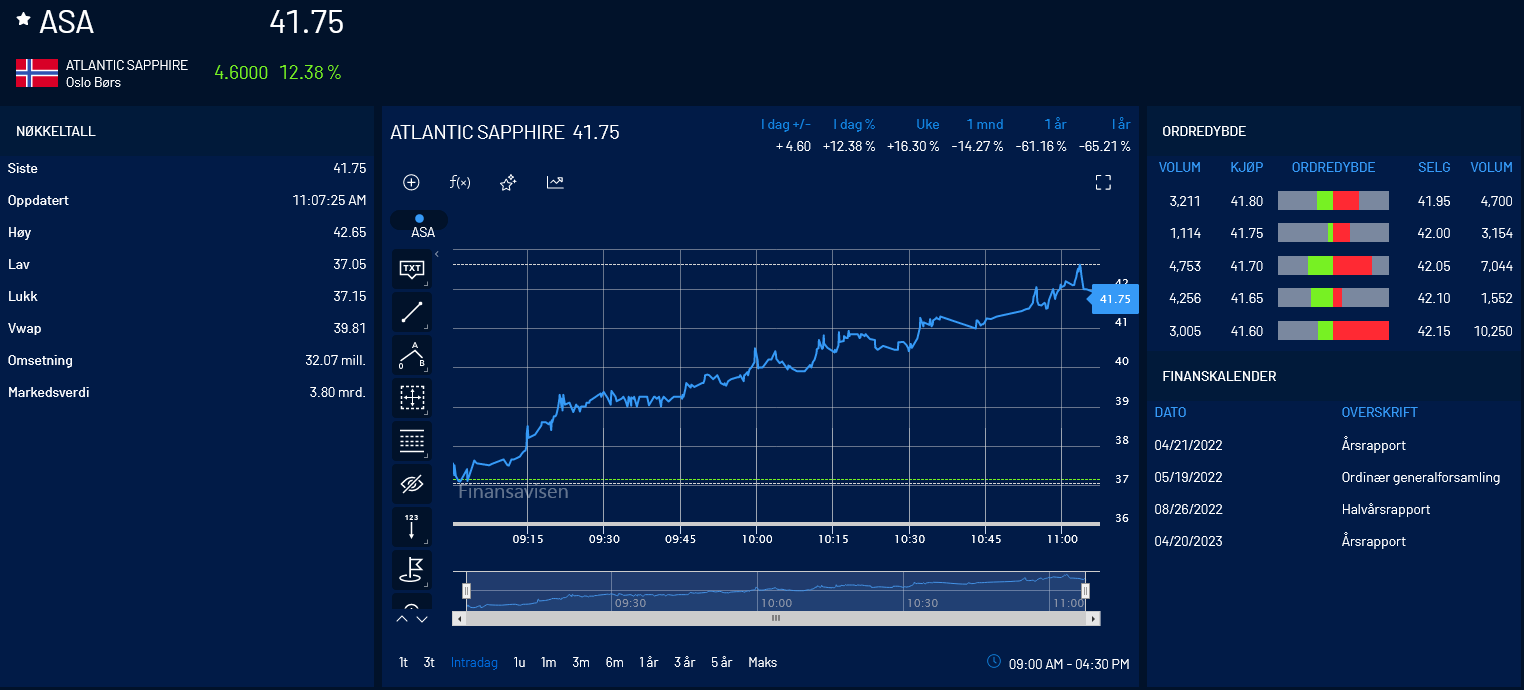The image size is (1524, 690).
Task: Click the ask price 42.05
Action: [1434, 266]
